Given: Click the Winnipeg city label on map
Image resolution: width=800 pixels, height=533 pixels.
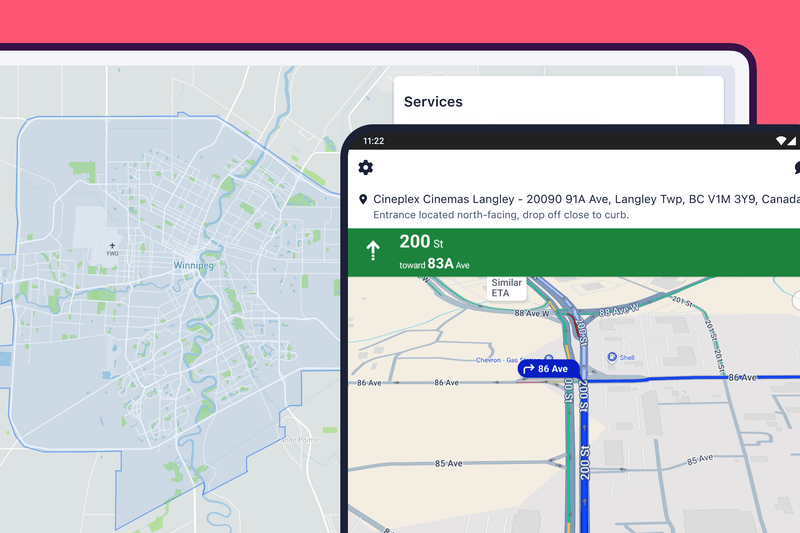Looking at the screenshot, I should click(193, 265).
